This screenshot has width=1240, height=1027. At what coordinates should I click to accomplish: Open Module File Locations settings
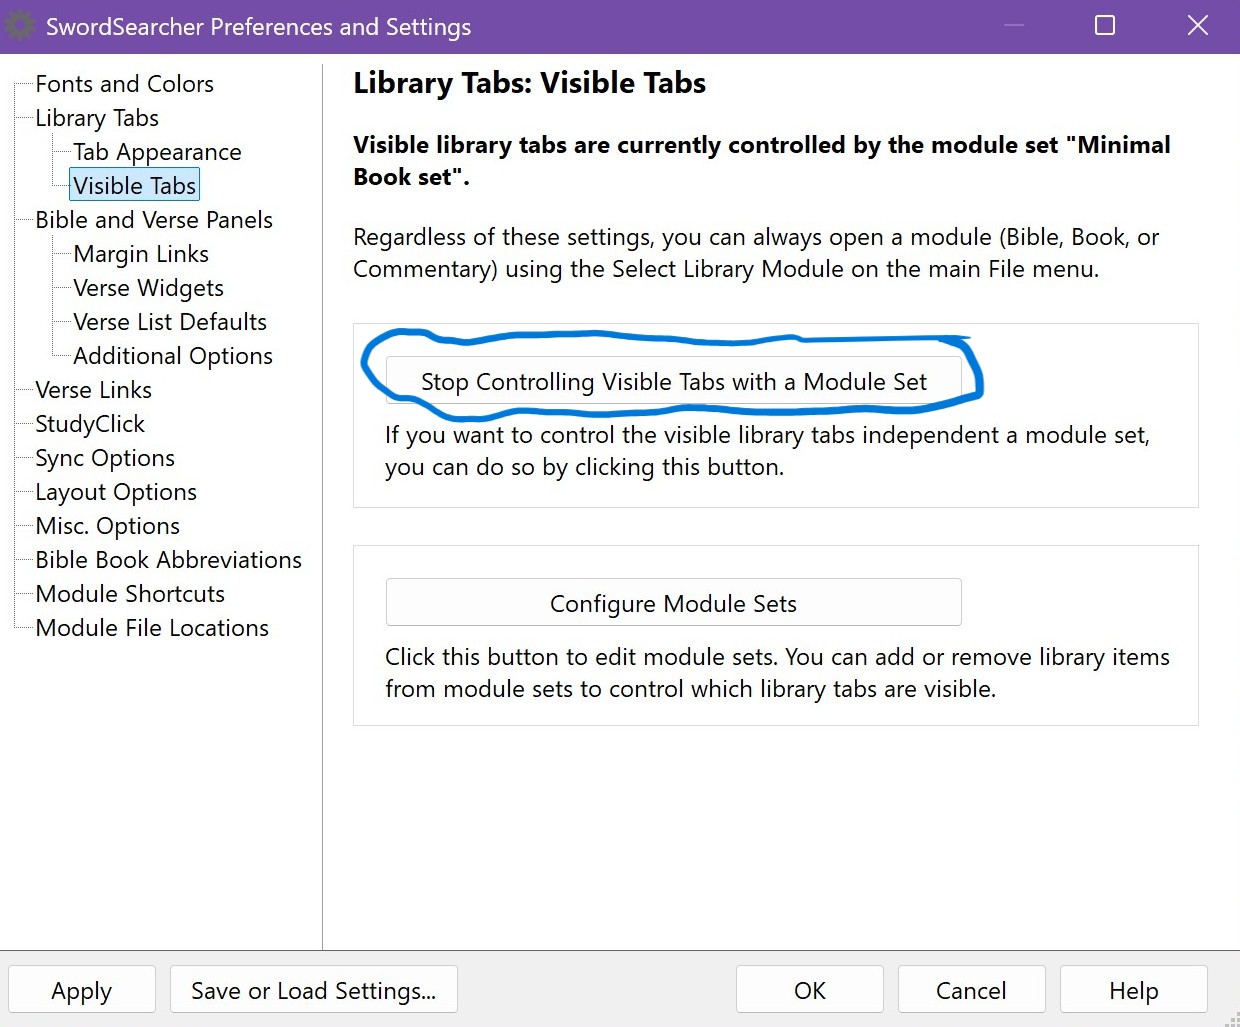click(x=152, y=628)
